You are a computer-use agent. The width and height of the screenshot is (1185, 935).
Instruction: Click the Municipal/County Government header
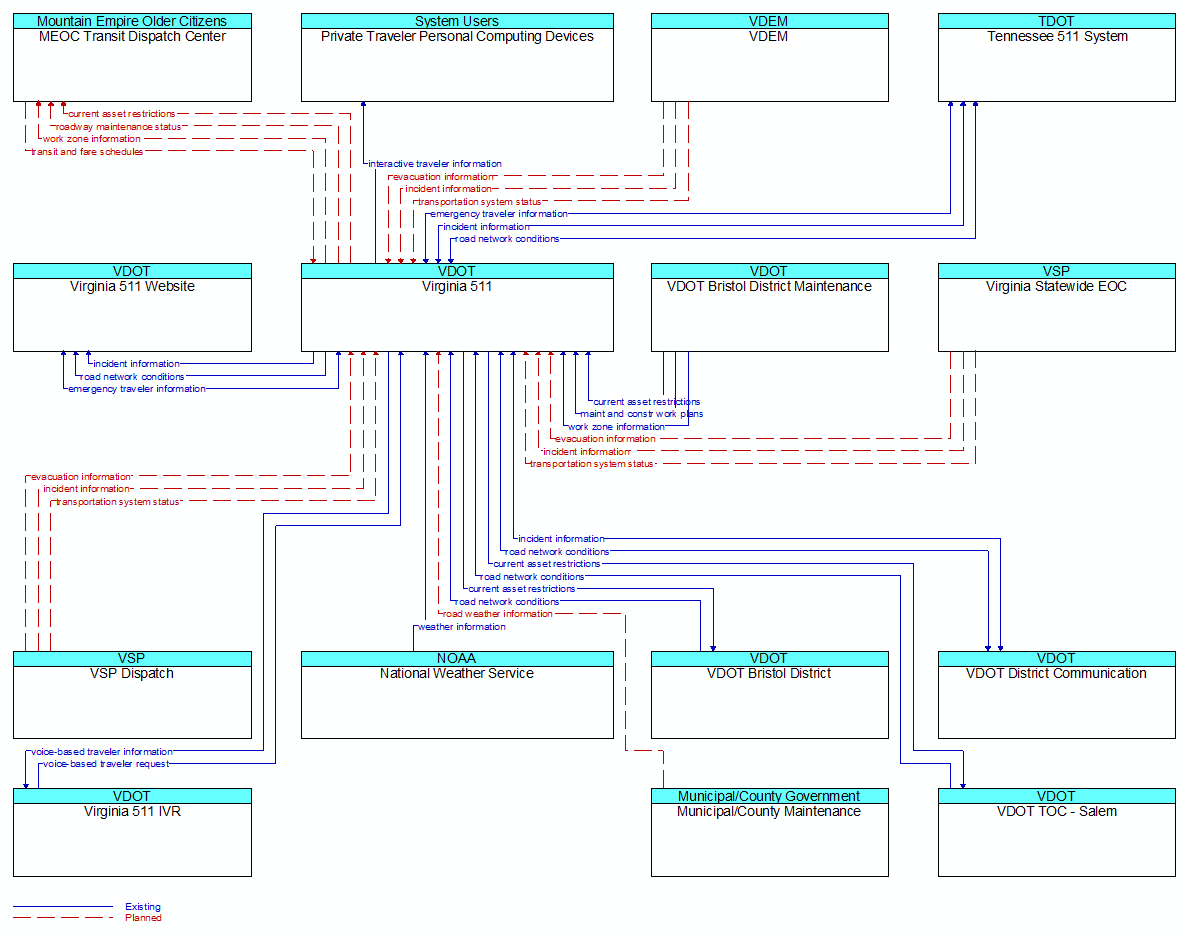tap(769, 796)
